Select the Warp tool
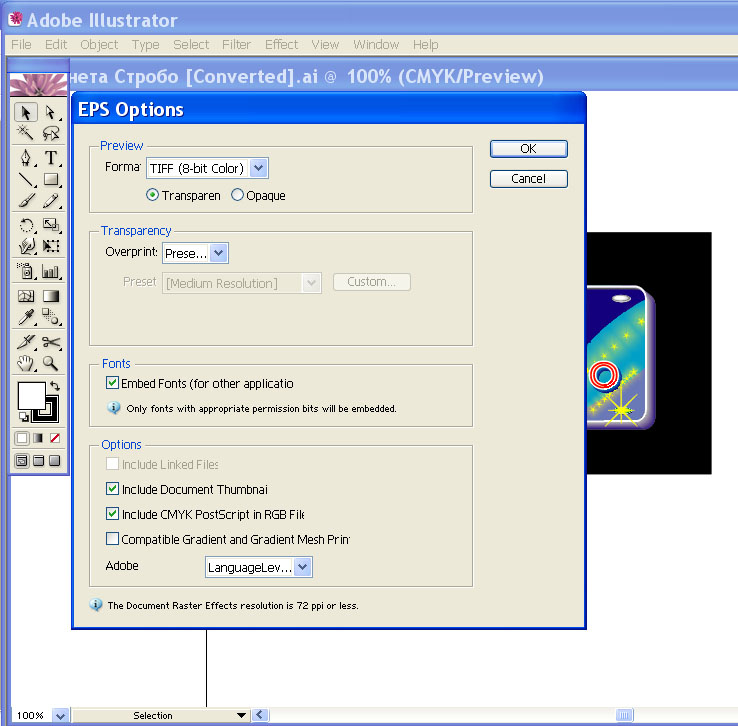 point(25,246)
